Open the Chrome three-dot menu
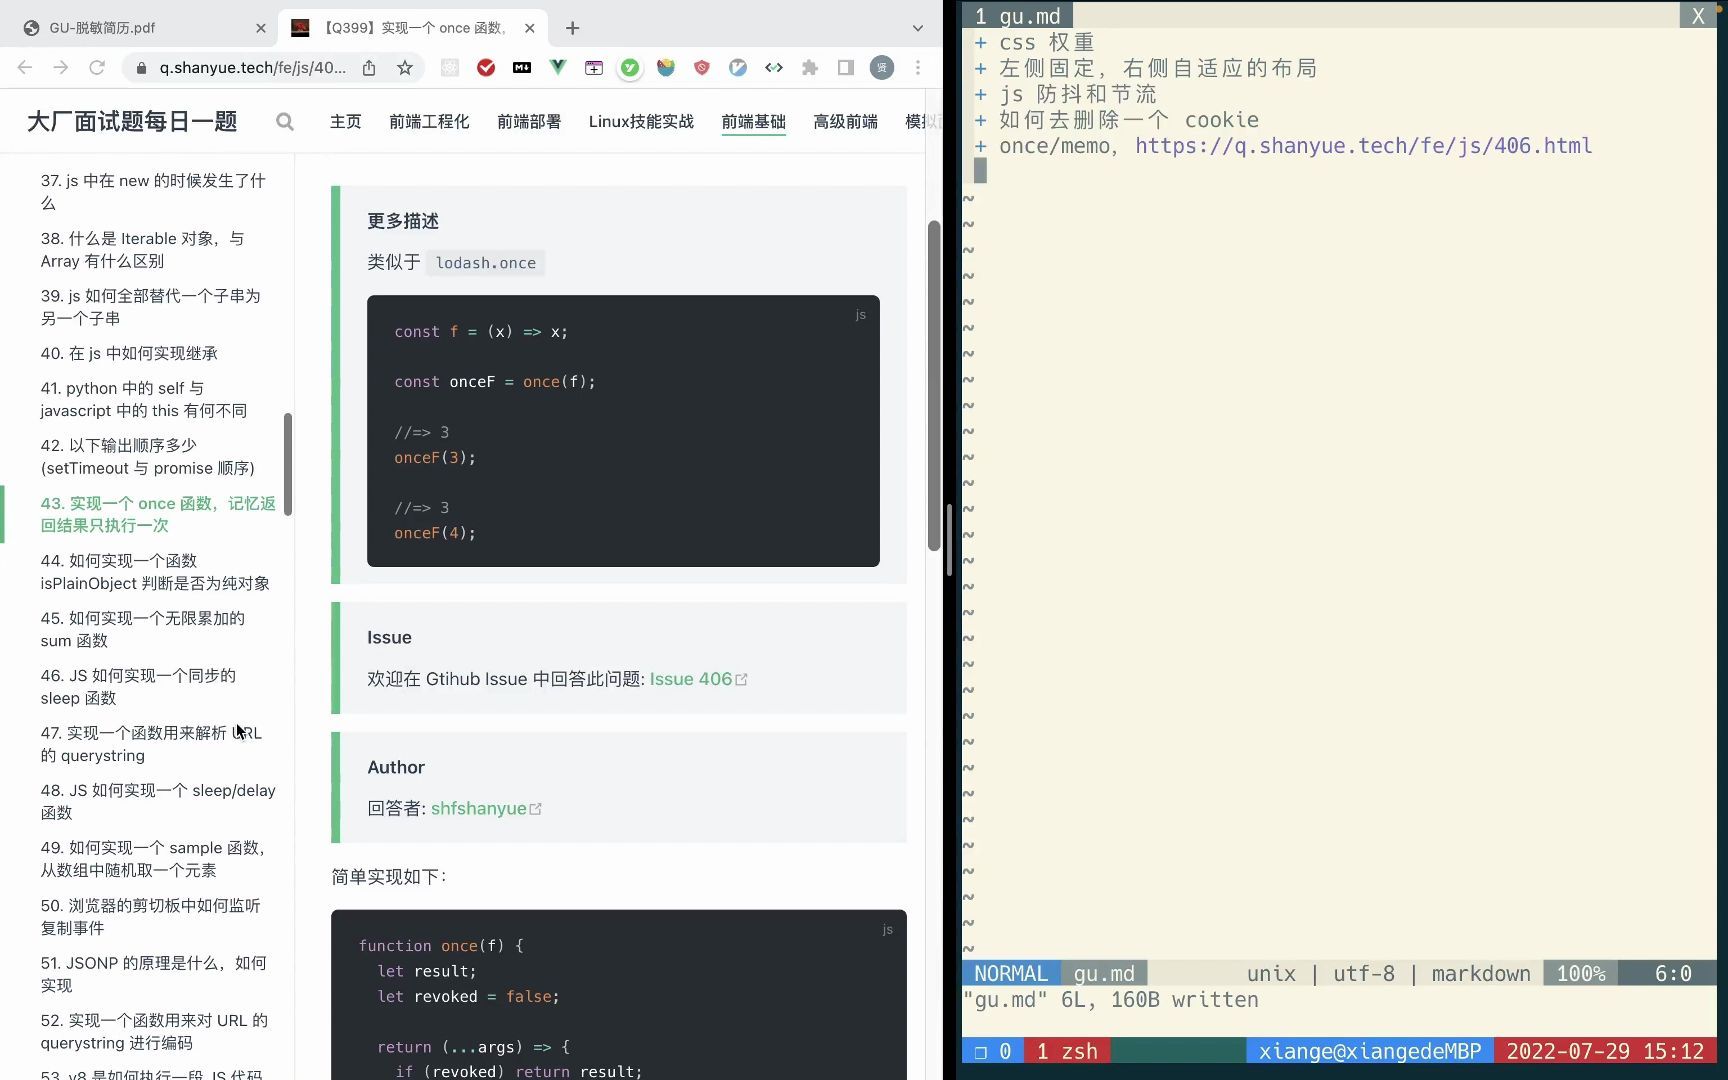1728x1080 pixels. point(918,67)
